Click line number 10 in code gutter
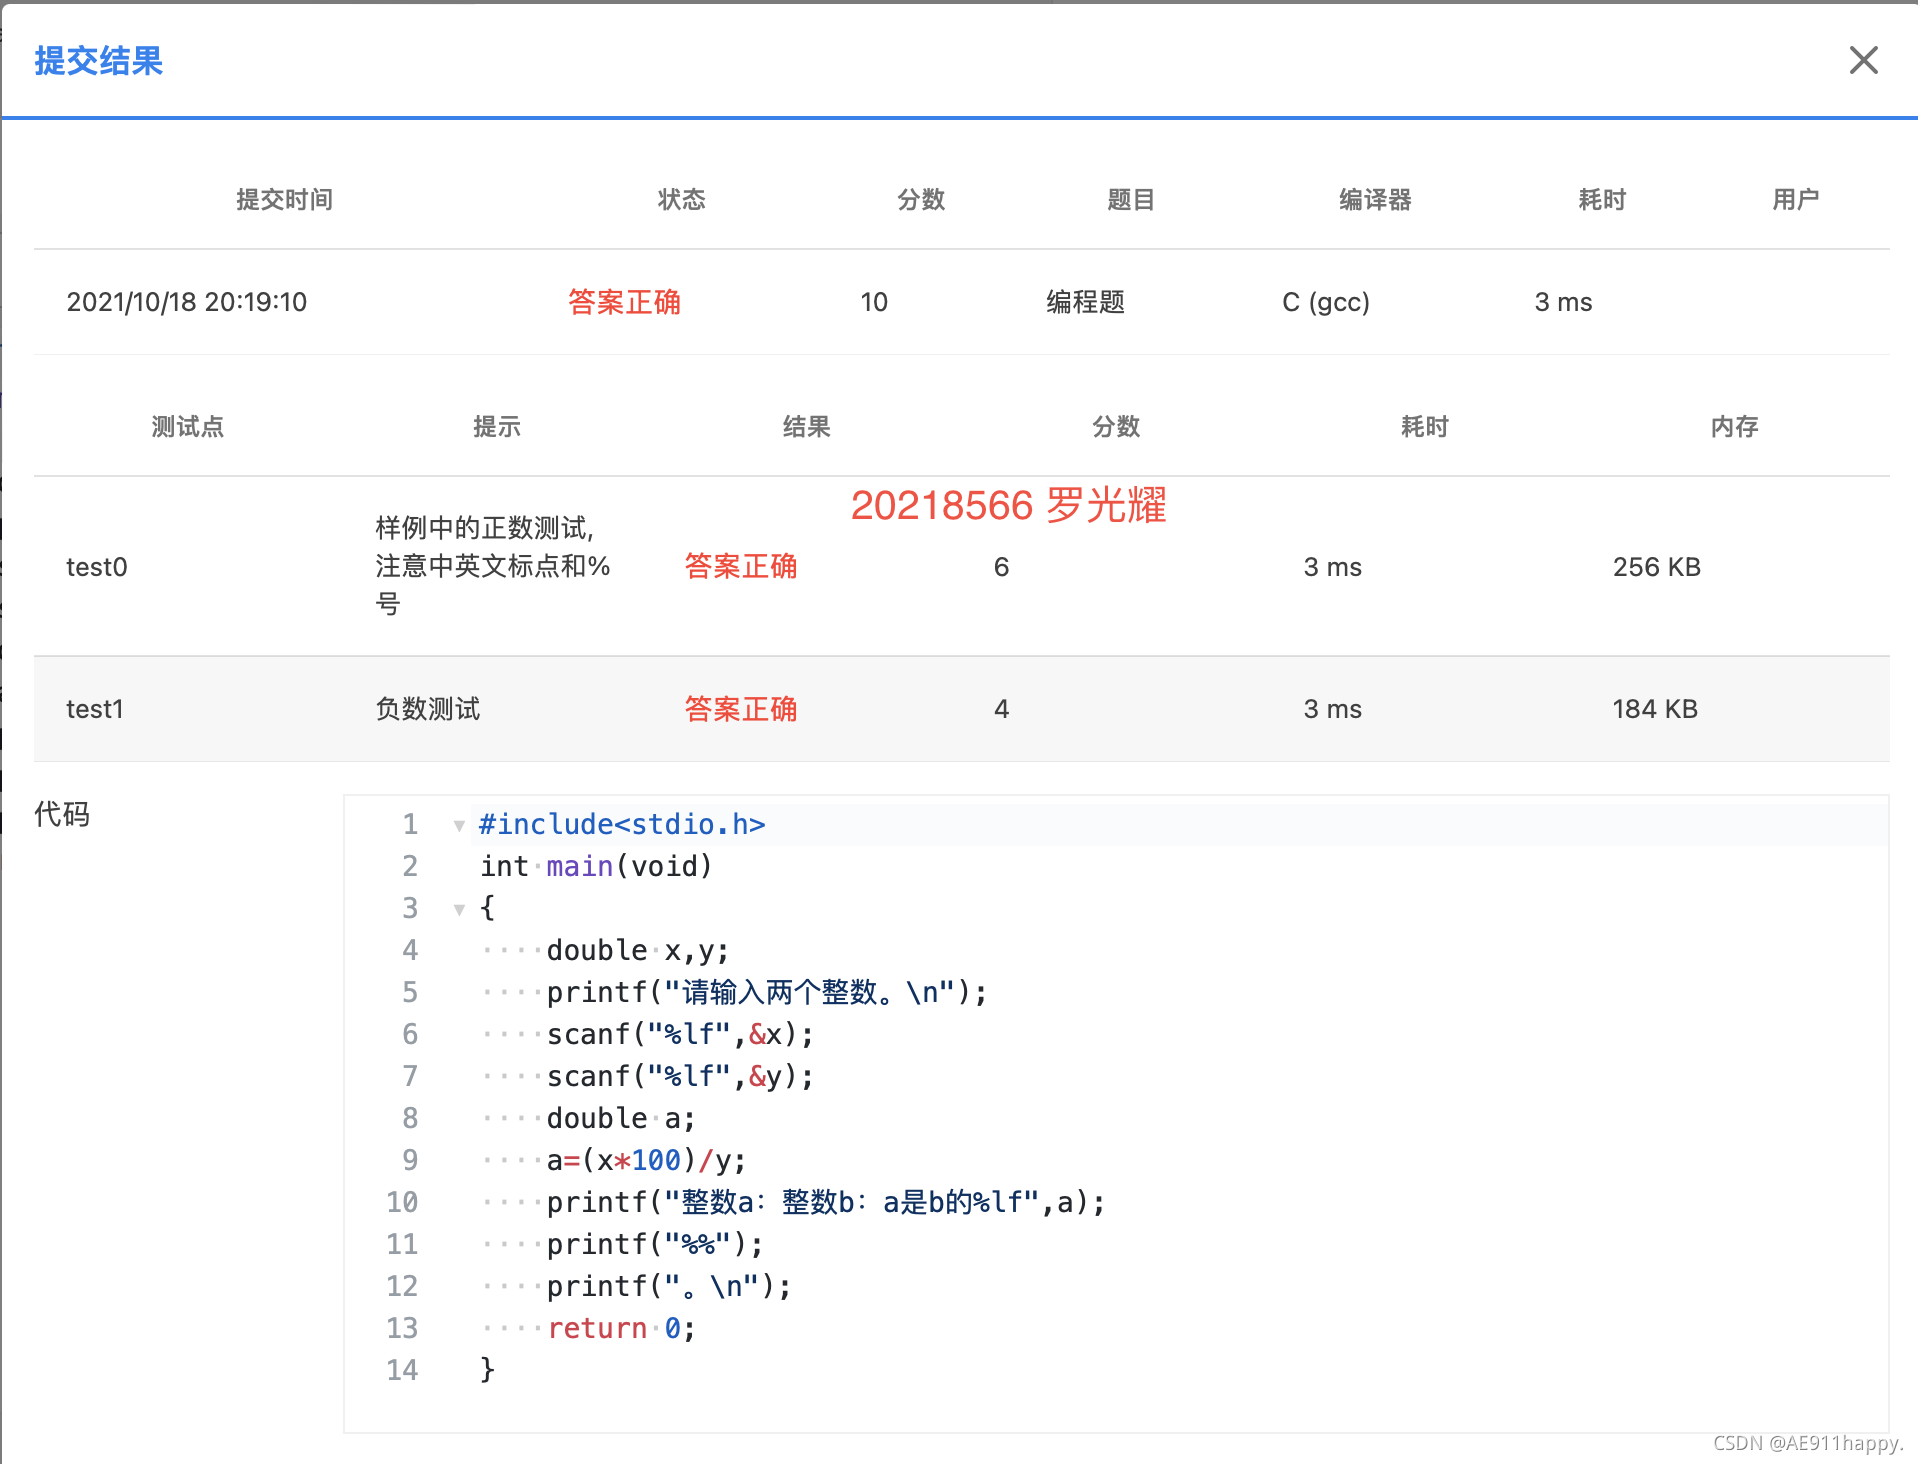Screen dimensions: 1918x1464 pos(402,1202)
